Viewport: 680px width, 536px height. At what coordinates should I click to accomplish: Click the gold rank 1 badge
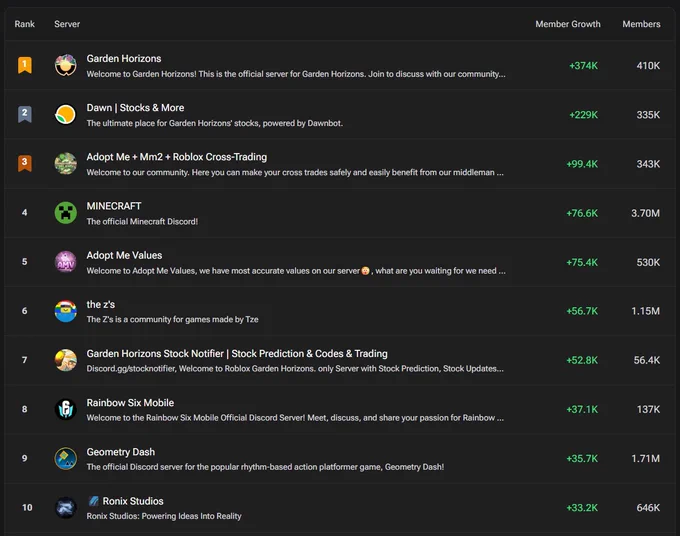pyautogui.click(x=25, y=65)
